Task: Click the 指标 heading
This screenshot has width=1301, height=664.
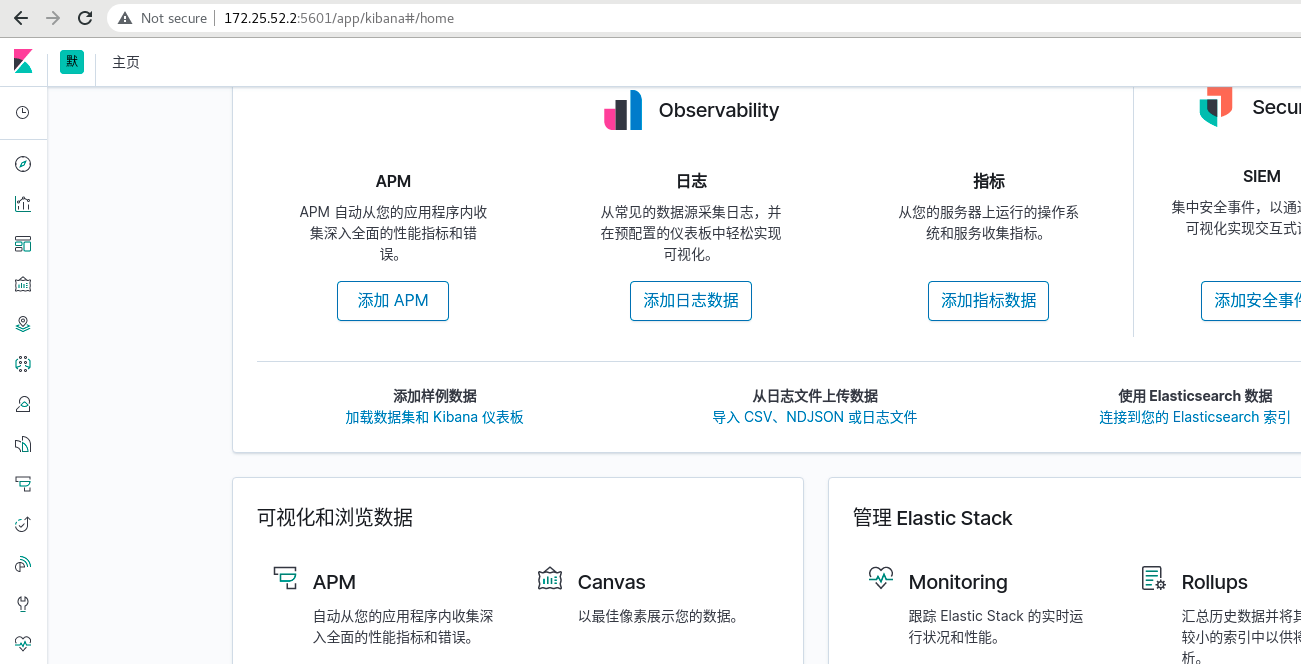Action: coord(988,181)
